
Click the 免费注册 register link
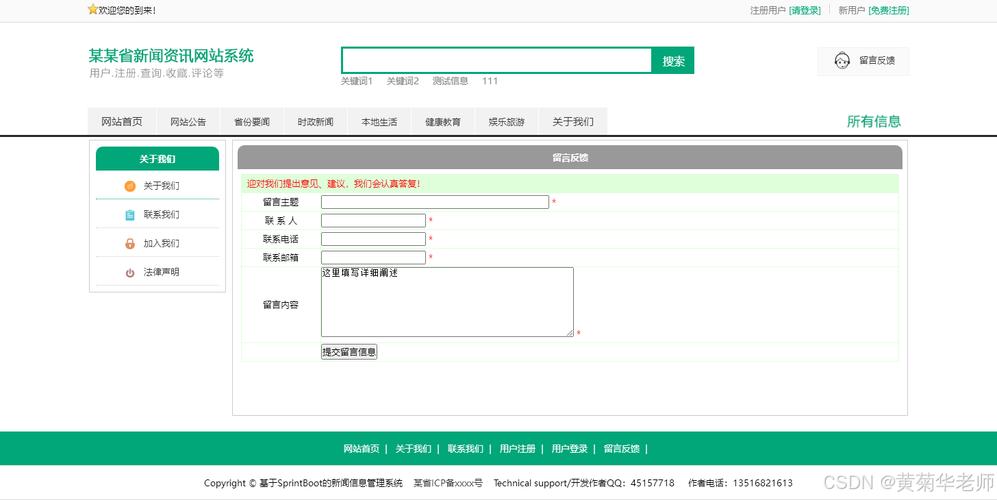coord(888,10)
